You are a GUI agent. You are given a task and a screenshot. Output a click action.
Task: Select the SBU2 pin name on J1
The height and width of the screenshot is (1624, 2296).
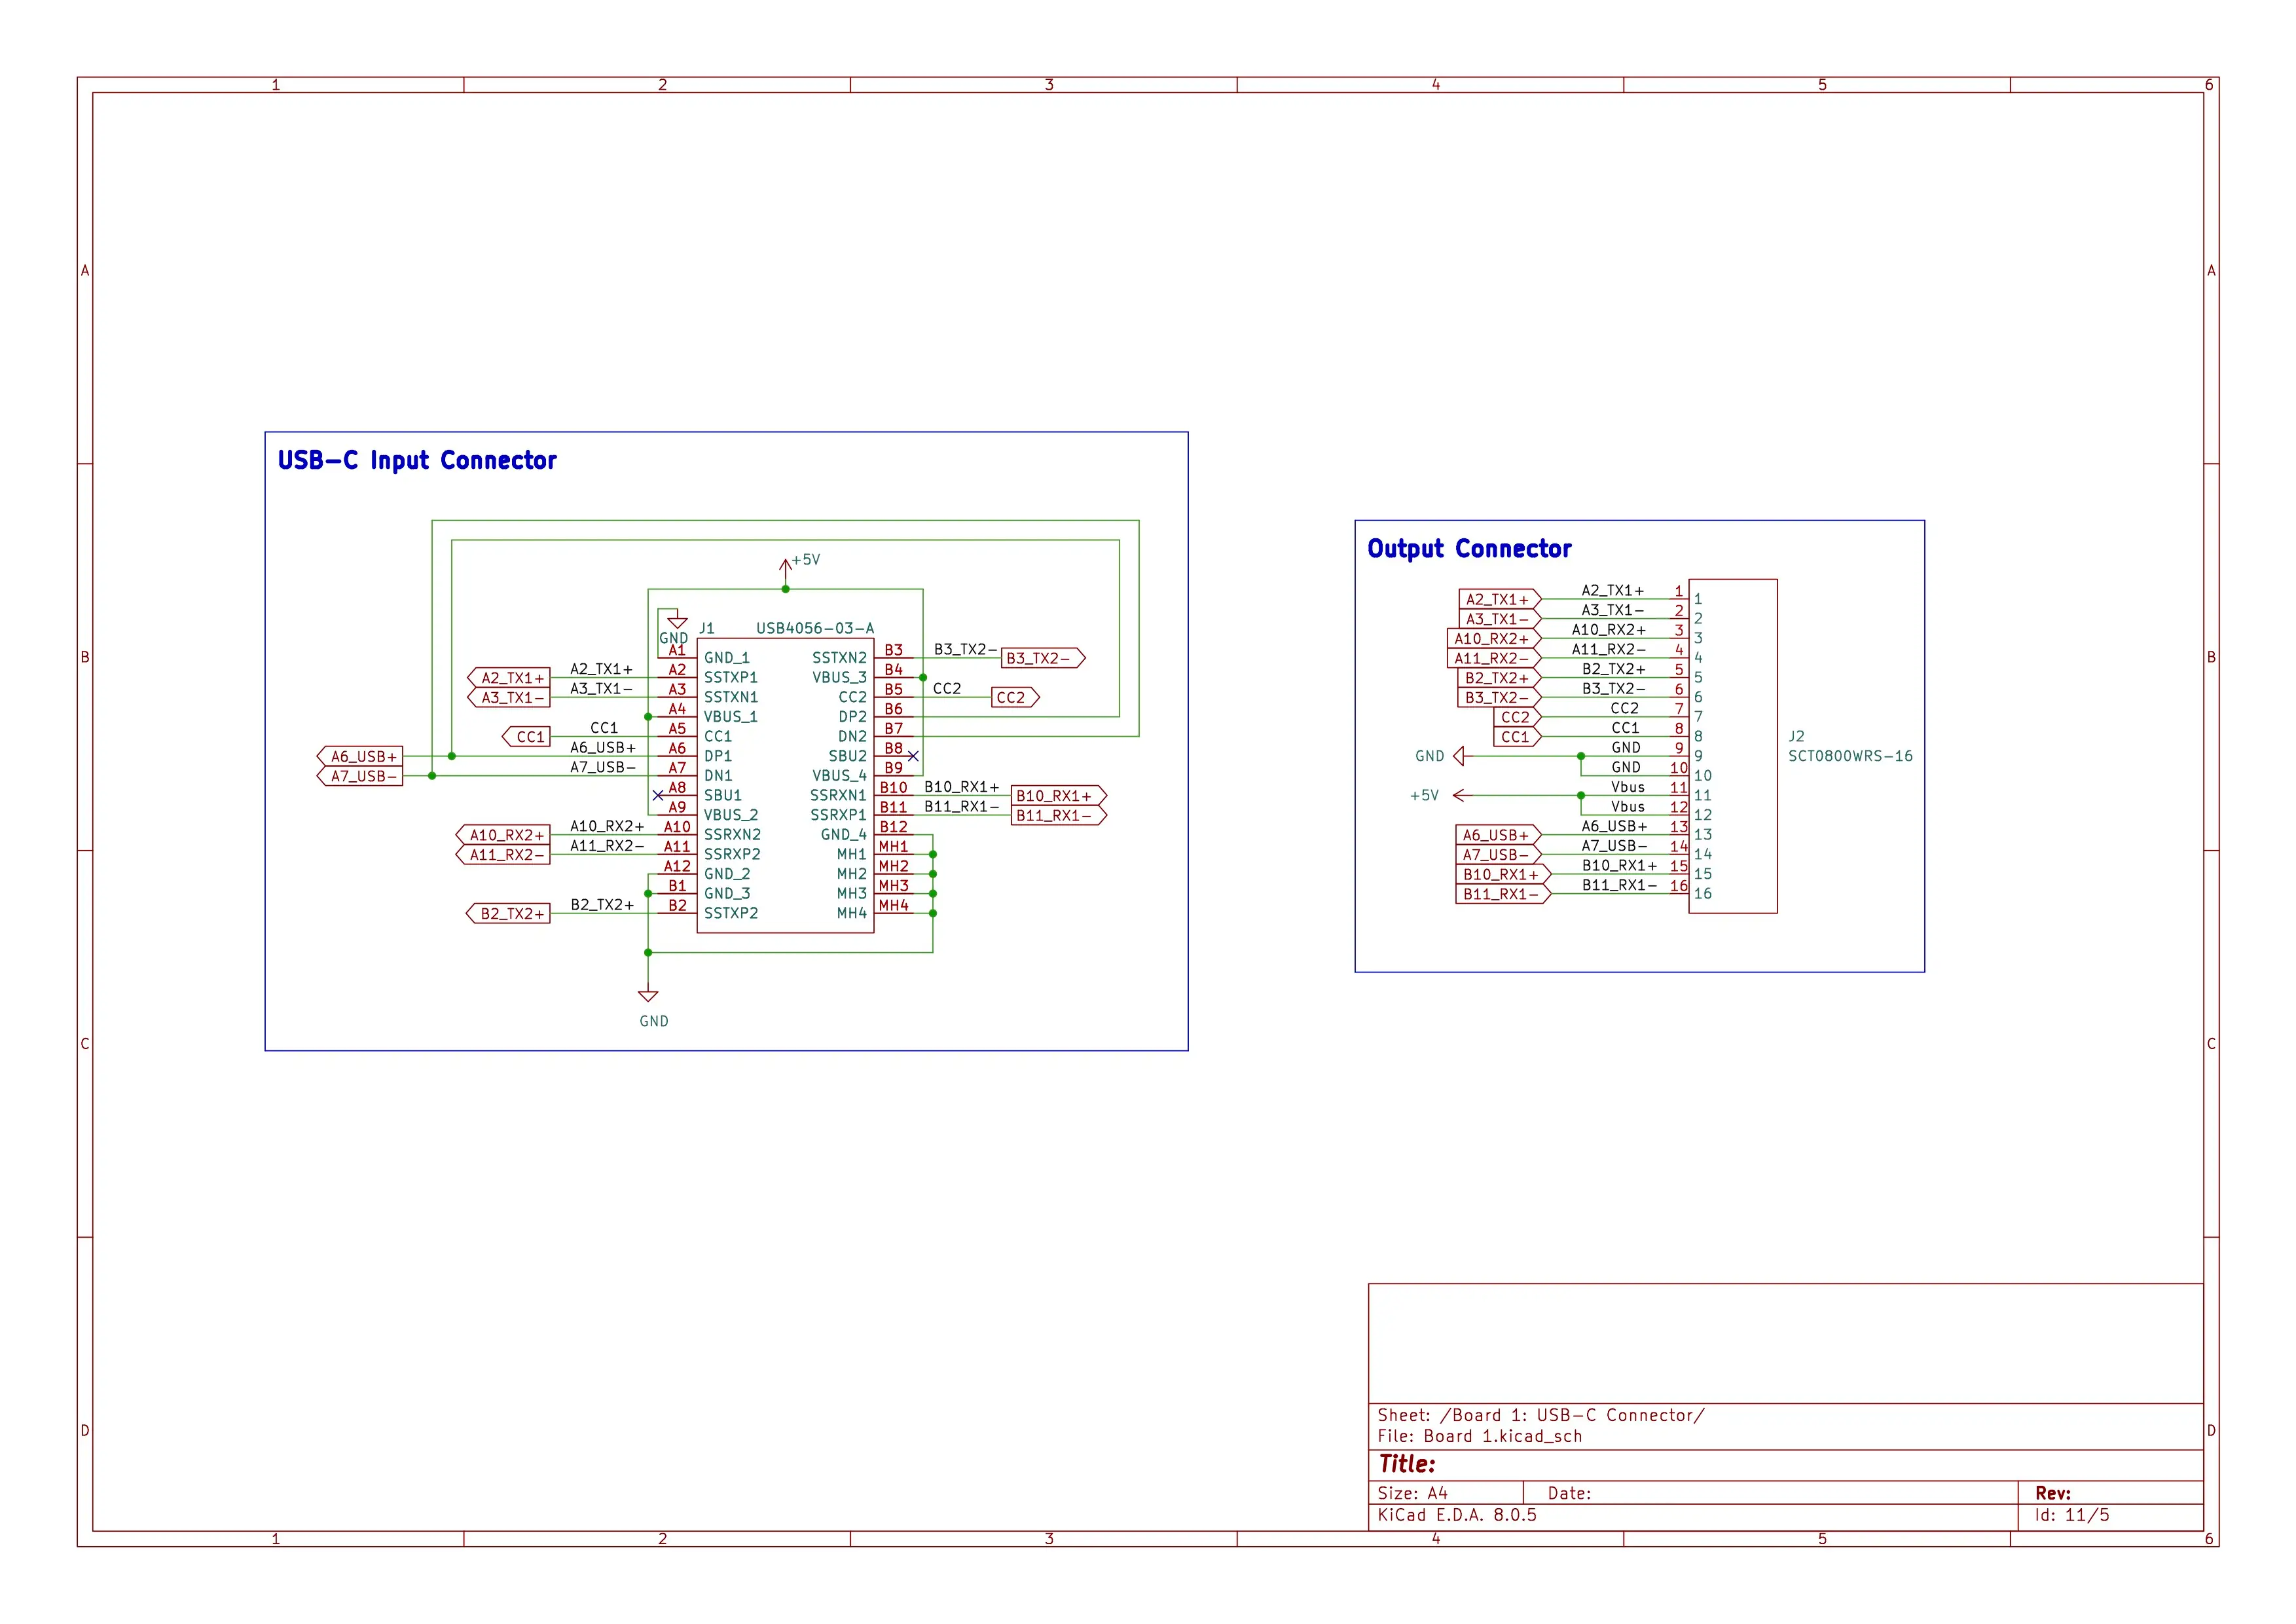pyautogui.click(x=847, y=756)
